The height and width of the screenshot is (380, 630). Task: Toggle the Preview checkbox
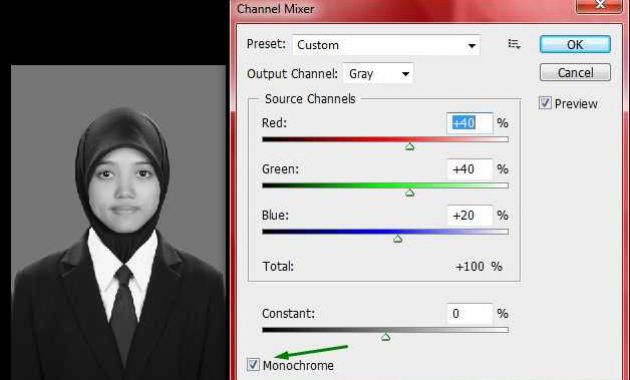[x=545, y=103]
